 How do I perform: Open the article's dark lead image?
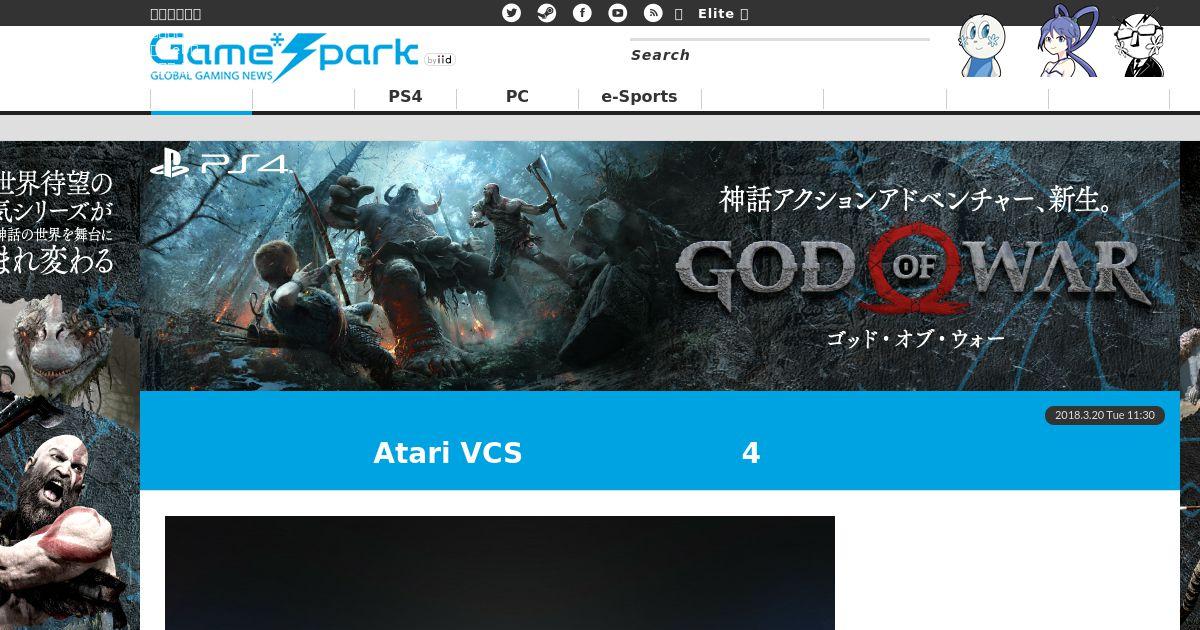point(500,573)
